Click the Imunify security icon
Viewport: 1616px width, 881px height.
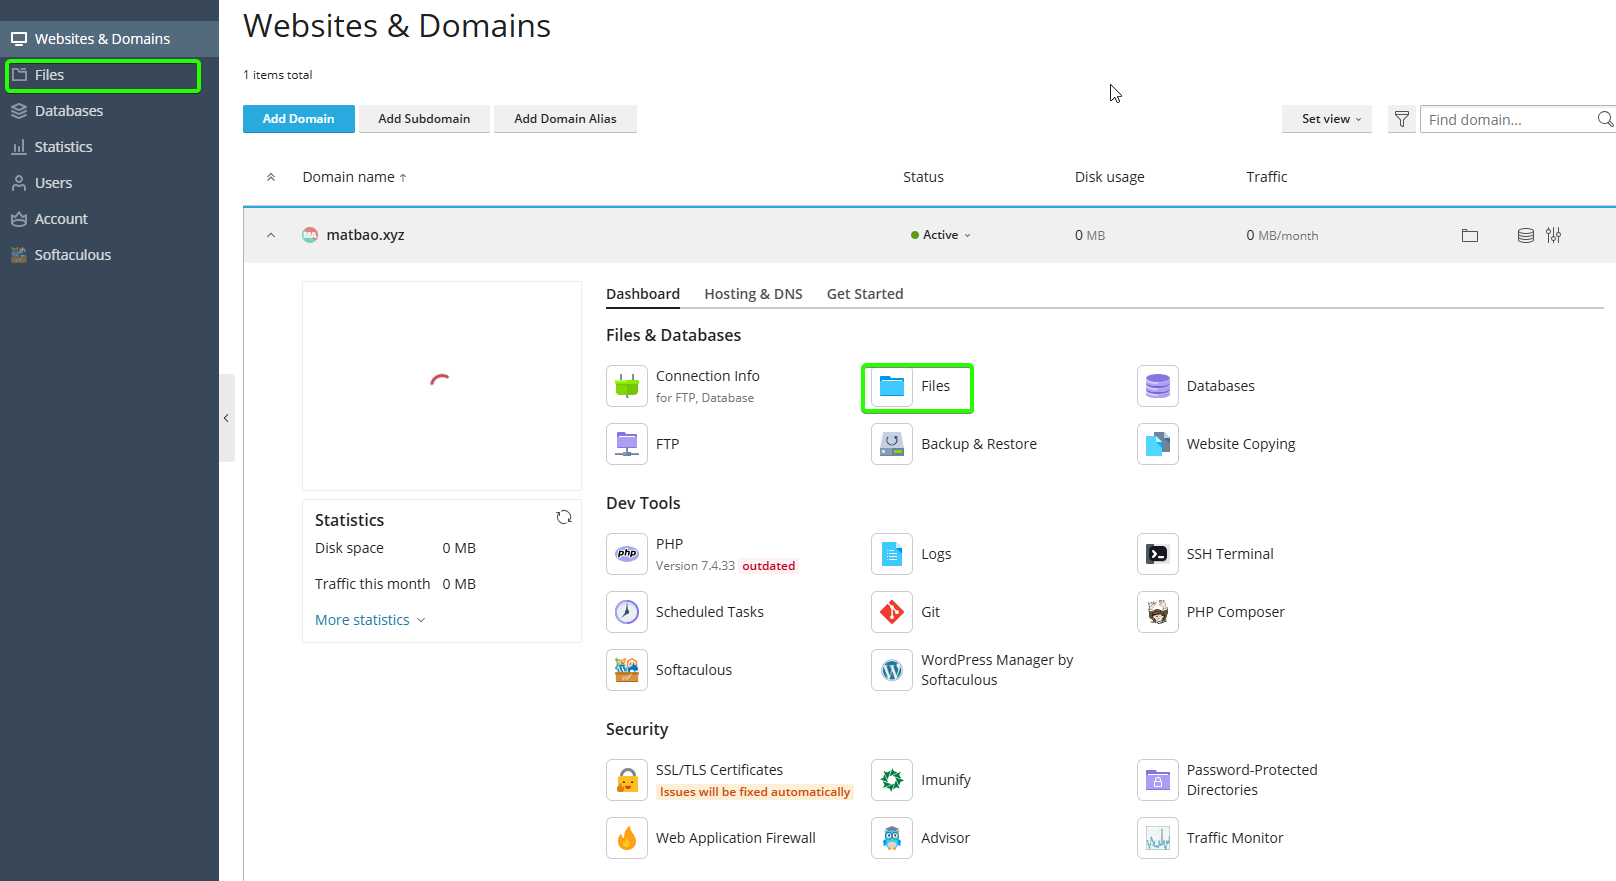[x=891, y=780]
